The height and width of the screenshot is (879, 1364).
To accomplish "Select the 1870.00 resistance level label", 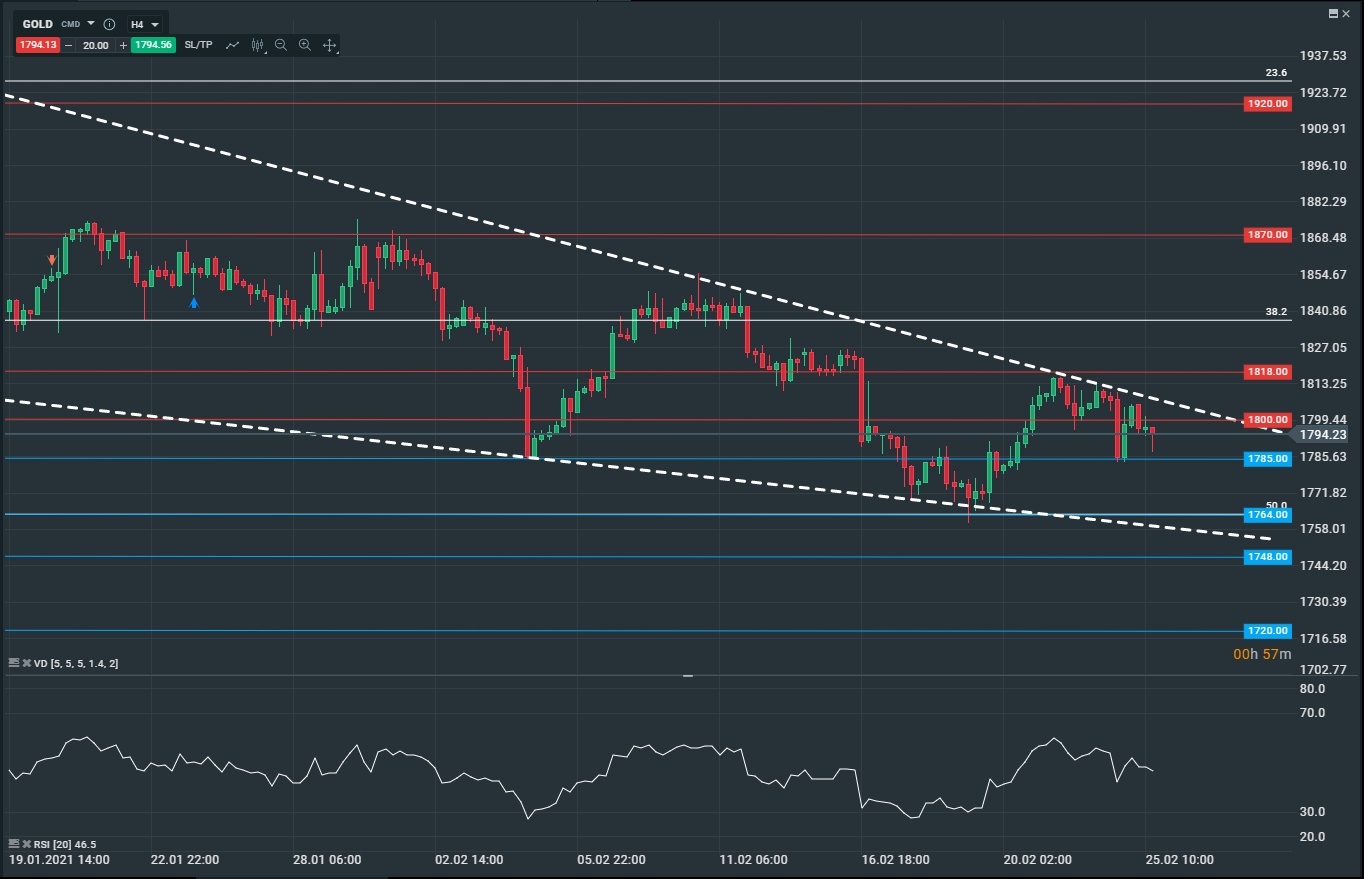I will tap(1267, 235).
